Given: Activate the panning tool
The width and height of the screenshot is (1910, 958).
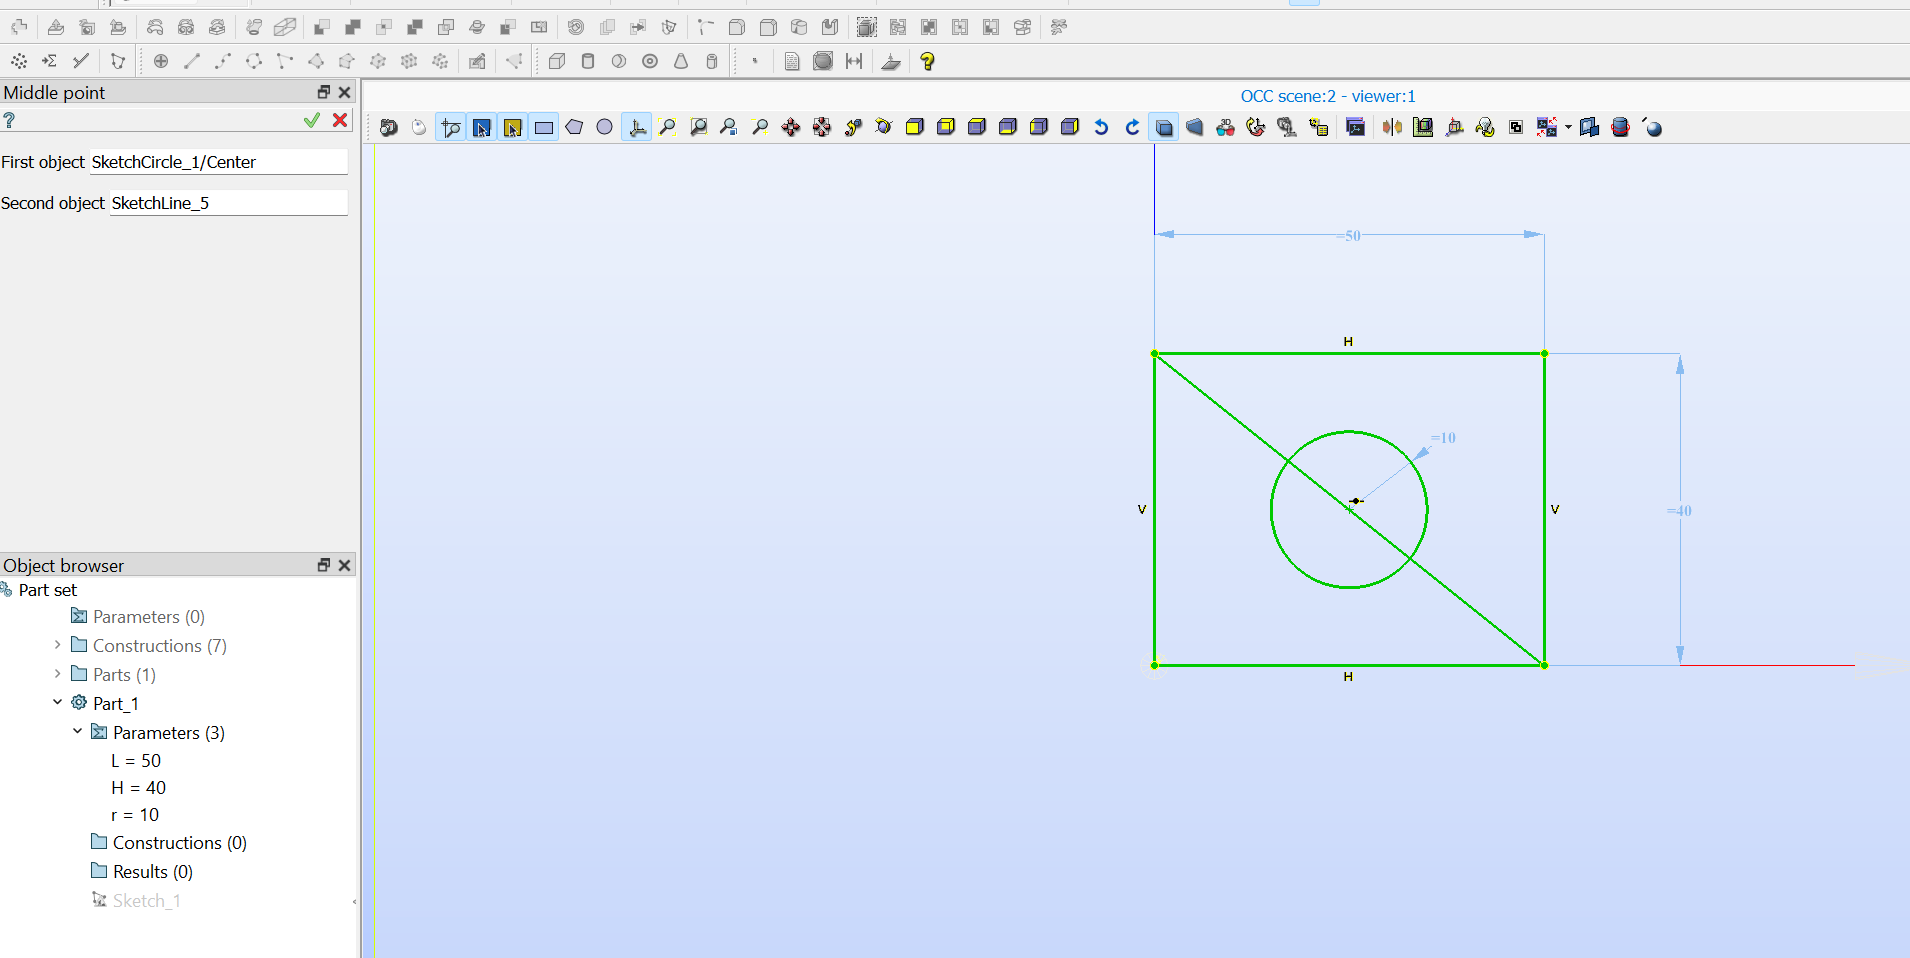Looking at the screenshot, I should (791, 127).
